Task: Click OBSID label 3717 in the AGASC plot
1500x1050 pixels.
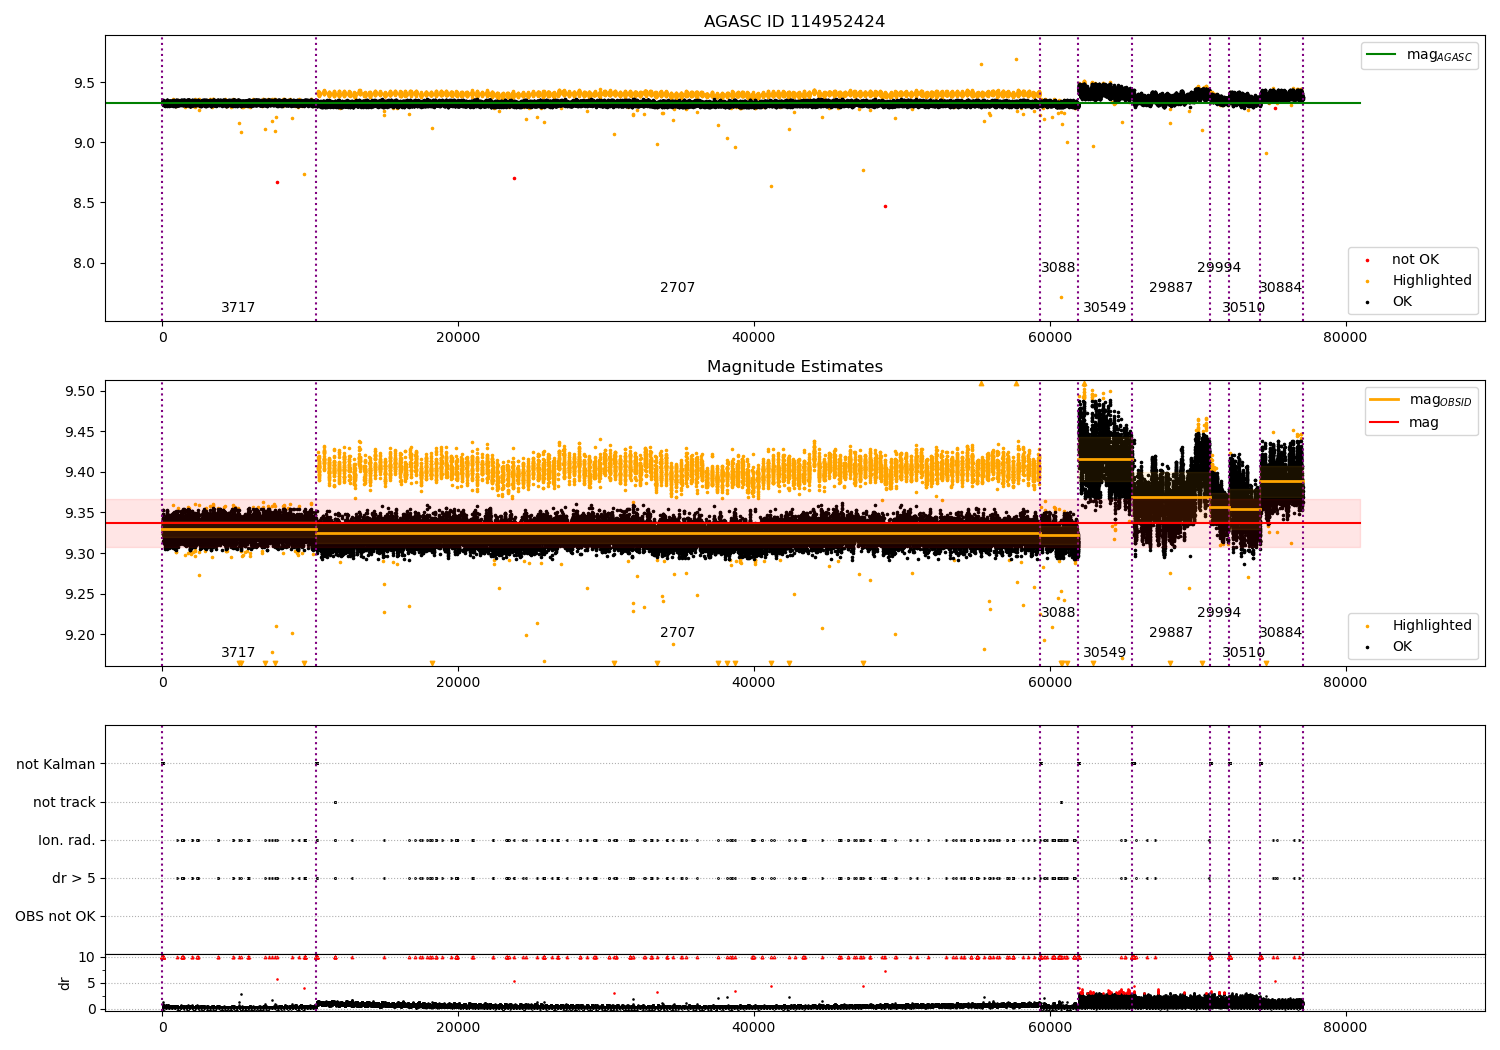Action: coord(238,308)
